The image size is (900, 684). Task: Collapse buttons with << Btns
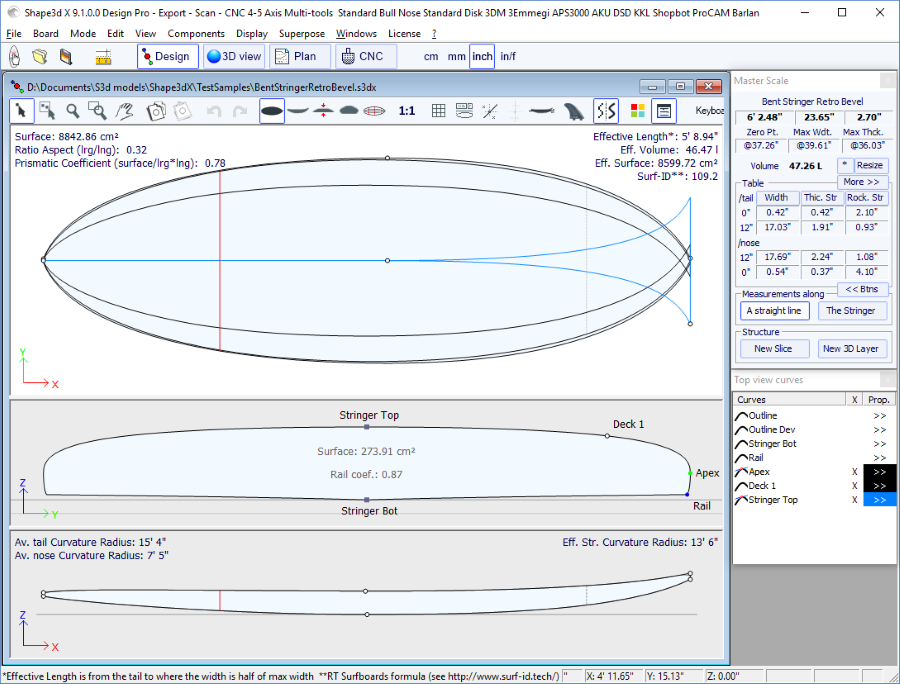(x=861, y=289)
